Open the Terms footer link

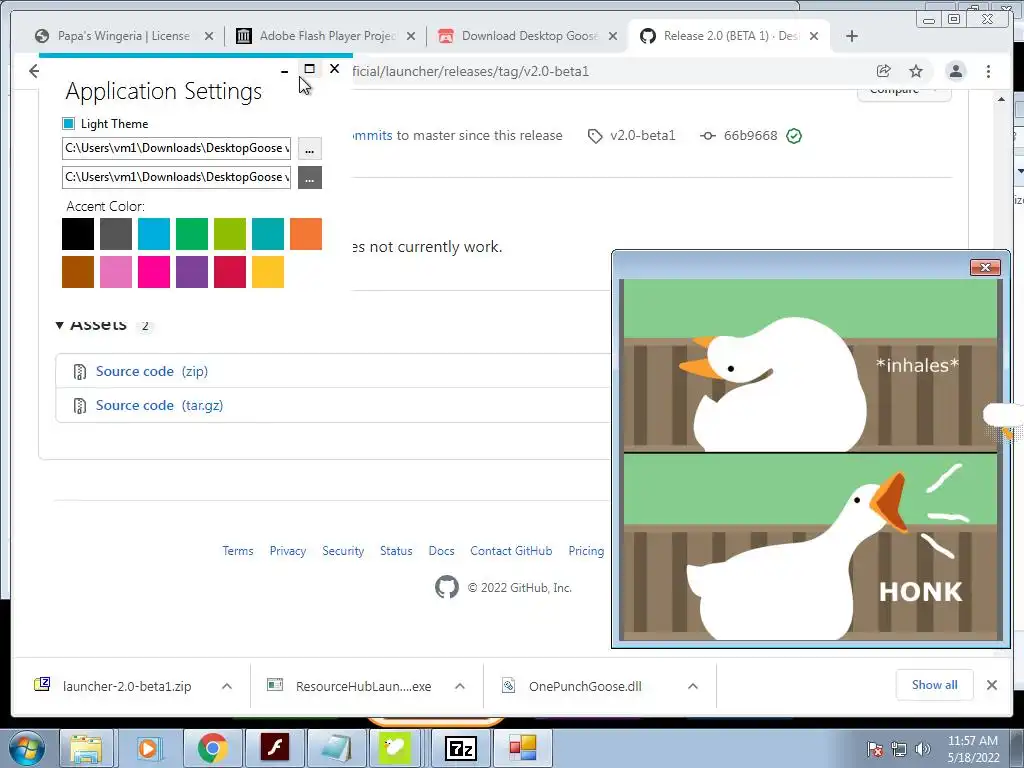click(x=238, y=551)
